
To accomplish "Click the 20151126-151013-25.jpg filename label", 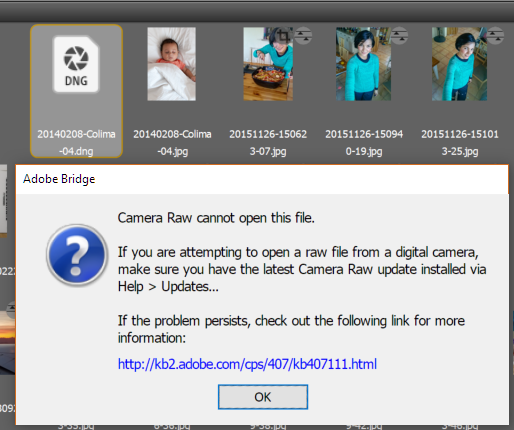I will (460, 143).
